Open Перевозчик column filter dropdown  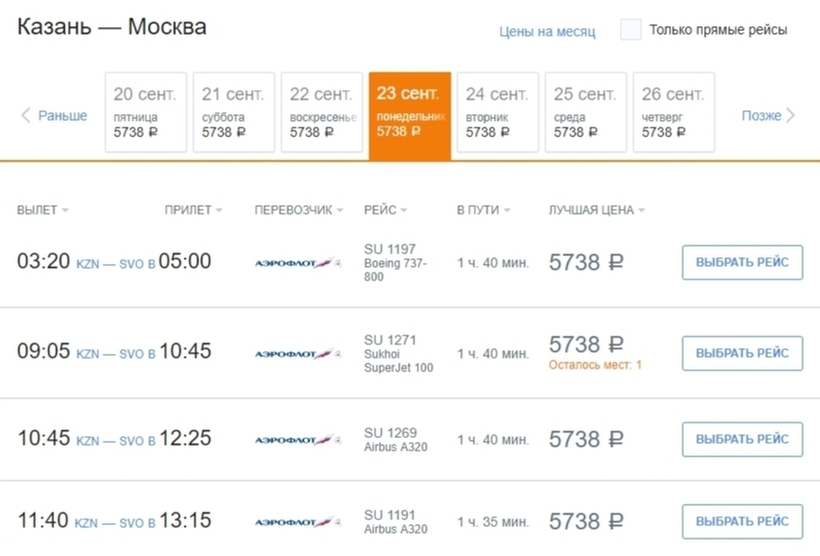(298, 210)
